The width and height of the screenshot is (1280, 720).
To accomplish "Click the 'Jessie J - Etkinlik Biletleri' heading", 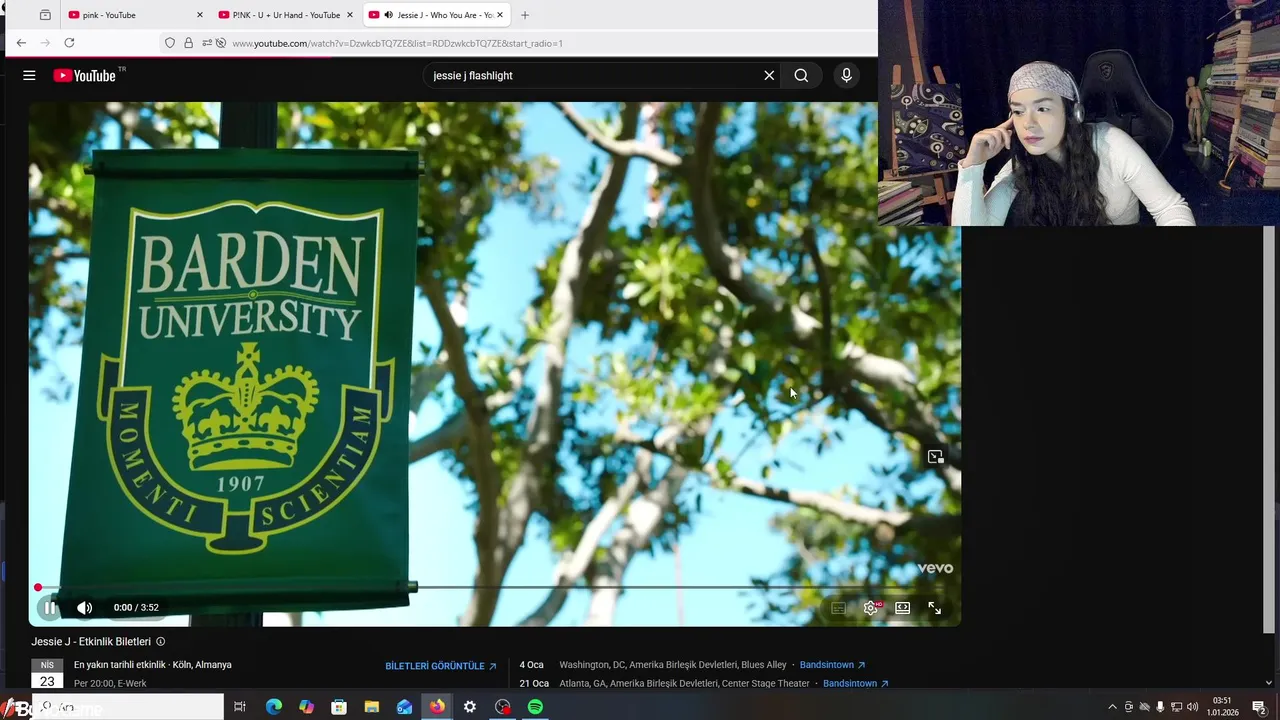I will (x=91, y=642).
